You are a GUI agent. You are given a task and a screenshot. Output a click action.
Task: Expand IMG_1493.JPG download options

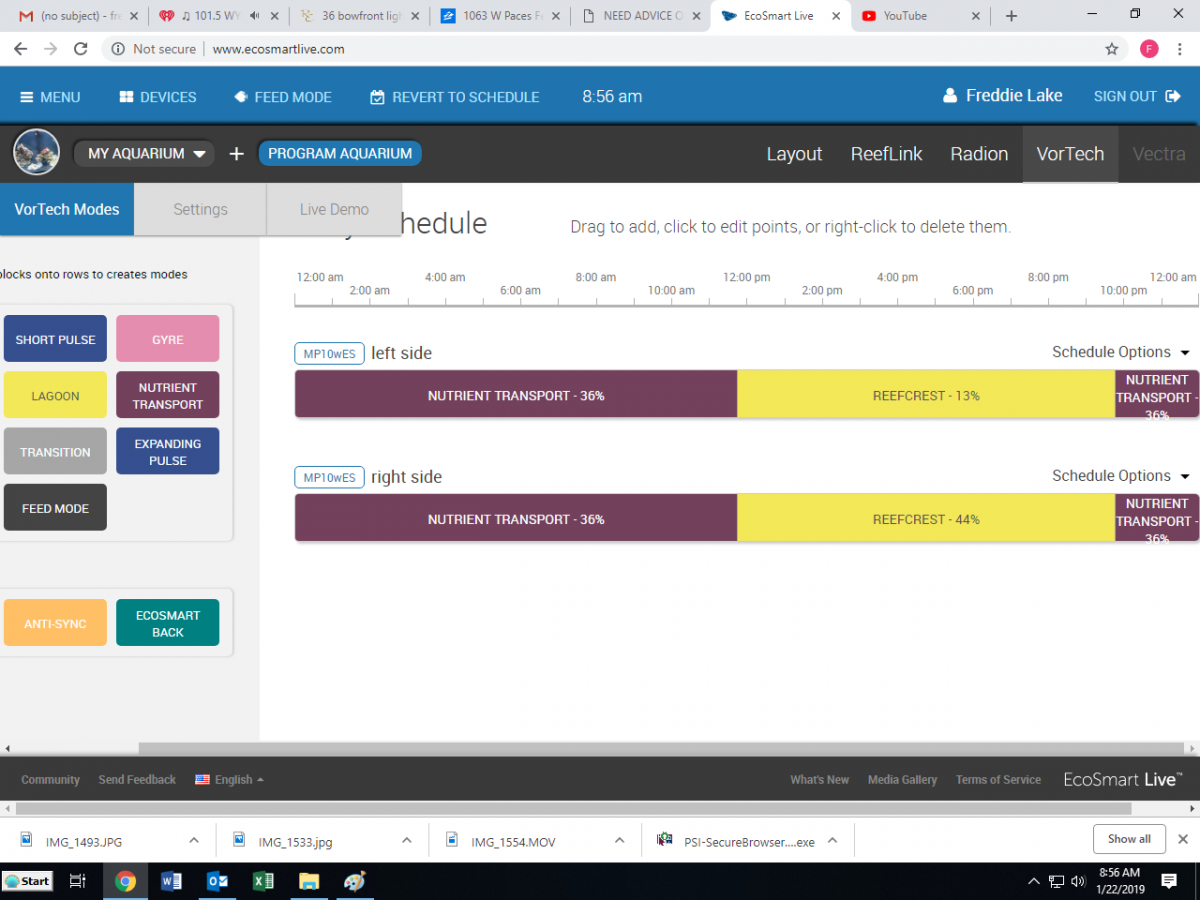tap(194, 841)
